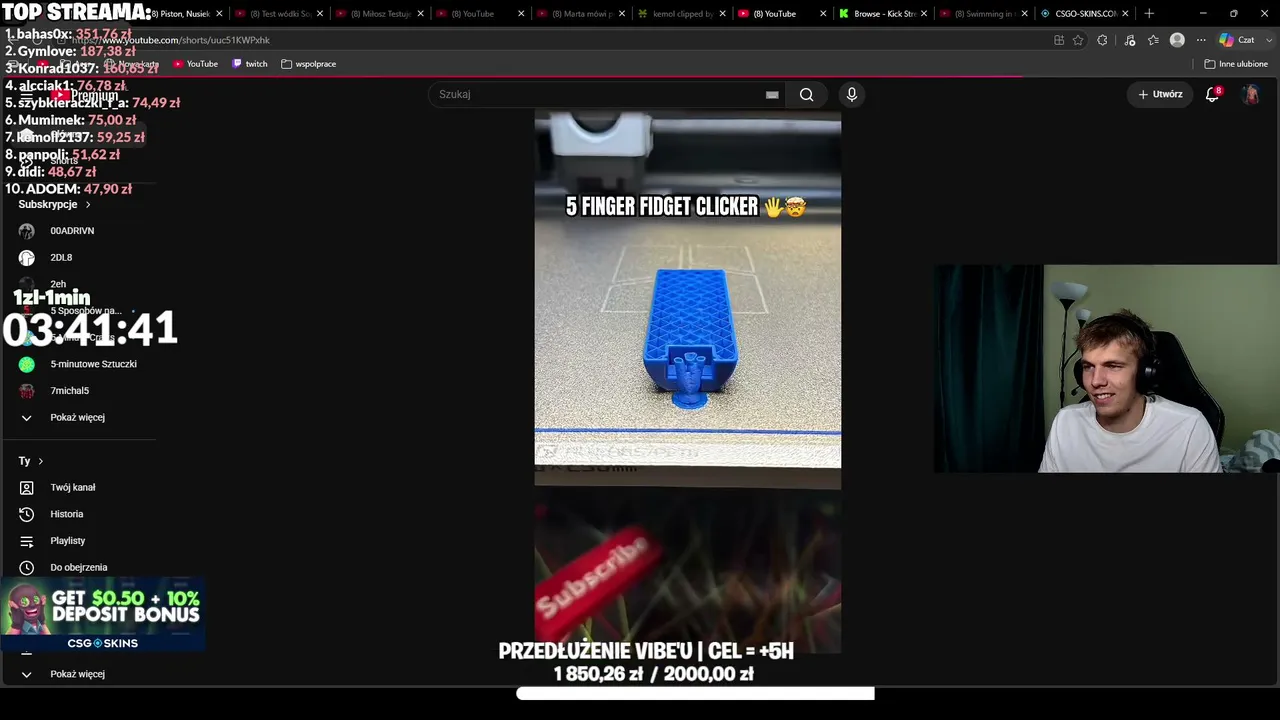Switch to the Piston, Nusiek tab
This screenshot has height=720, width=1280.
[x=178, y=14]
